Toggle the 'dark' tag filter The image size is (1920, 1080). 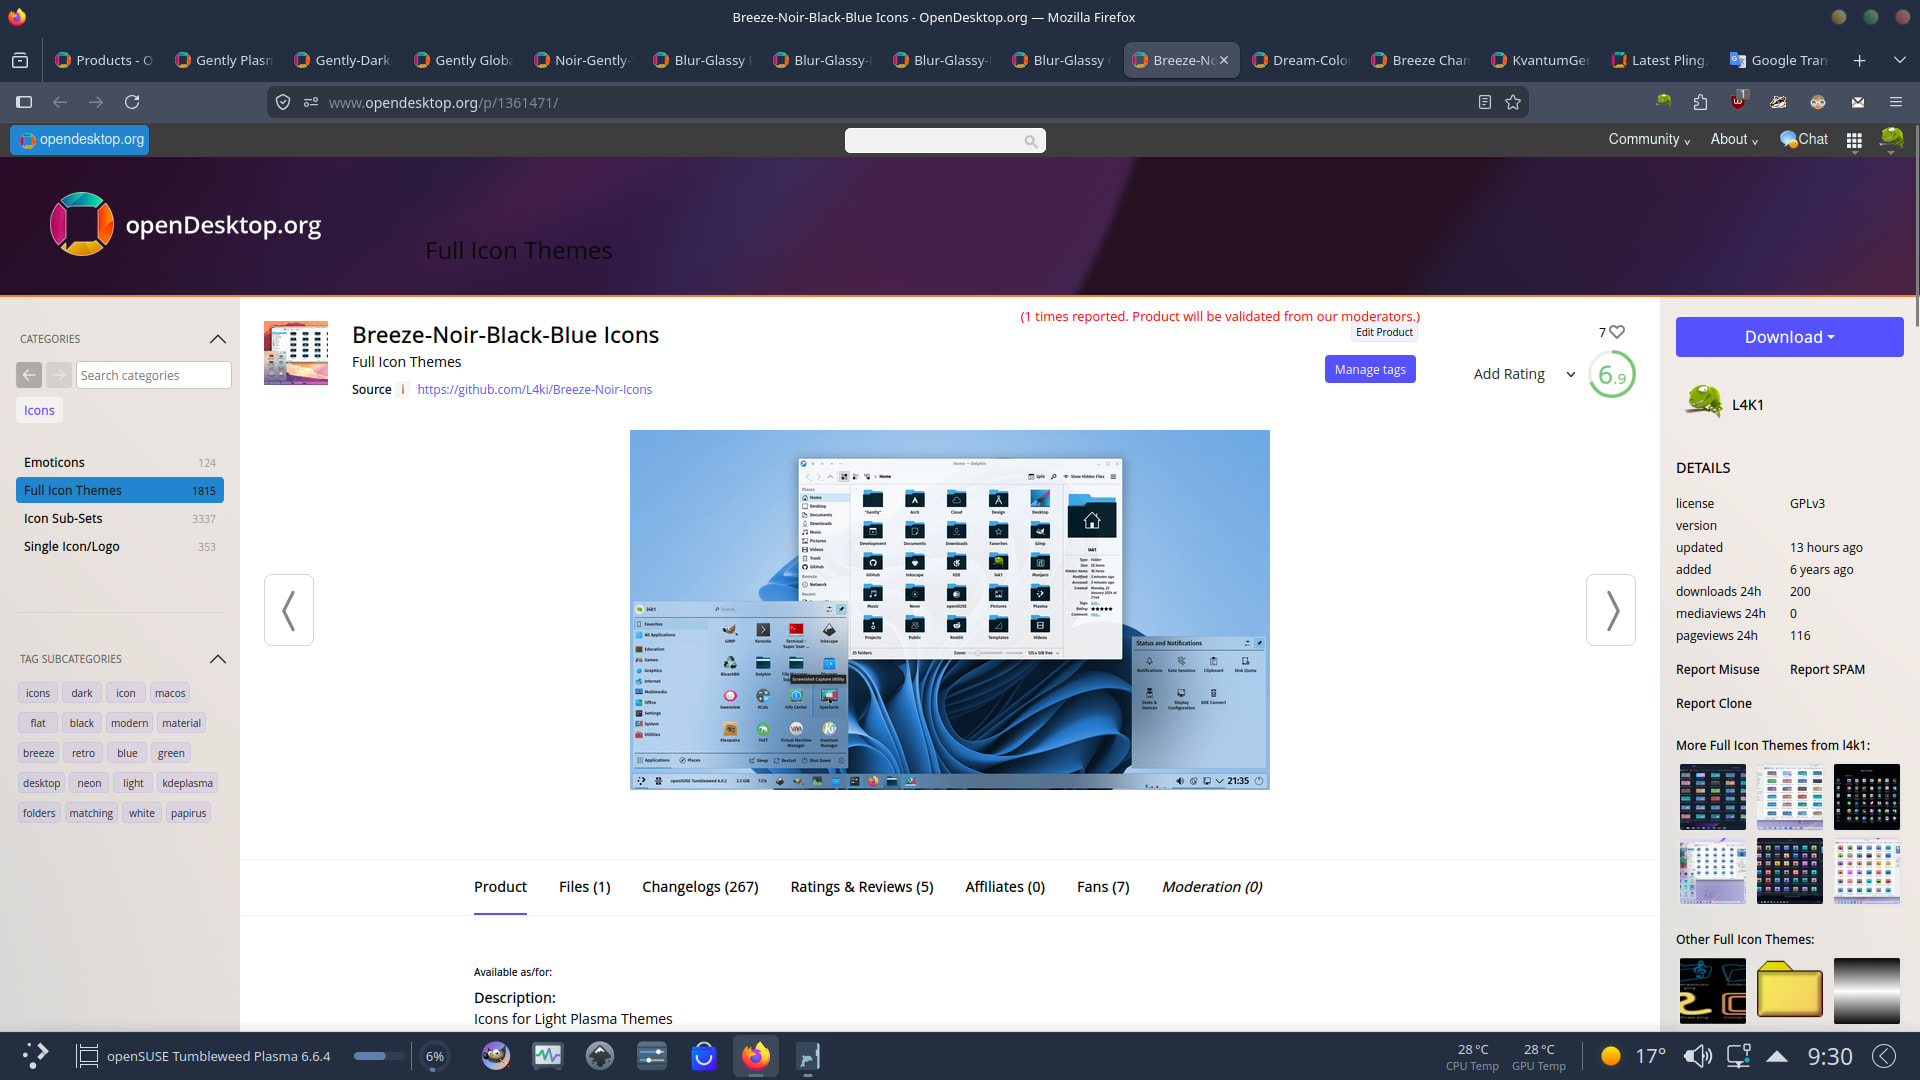(82, 693)
